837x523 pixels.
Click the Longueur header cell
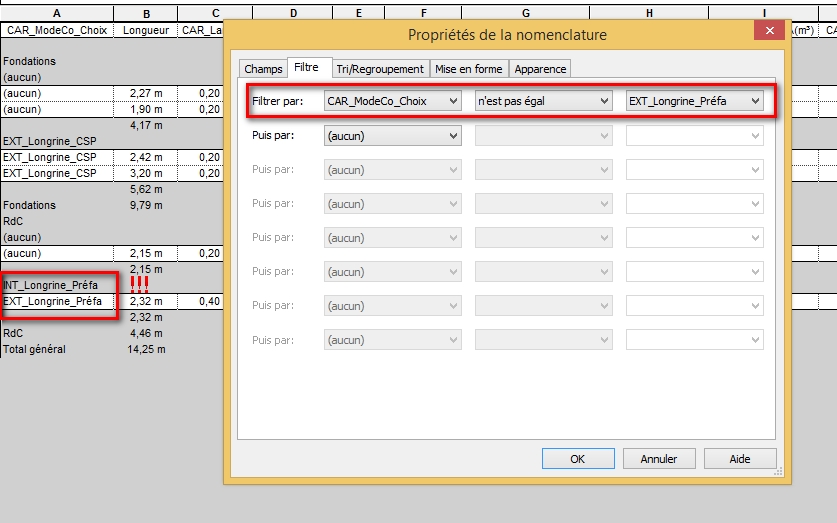(x=146, y=30)
